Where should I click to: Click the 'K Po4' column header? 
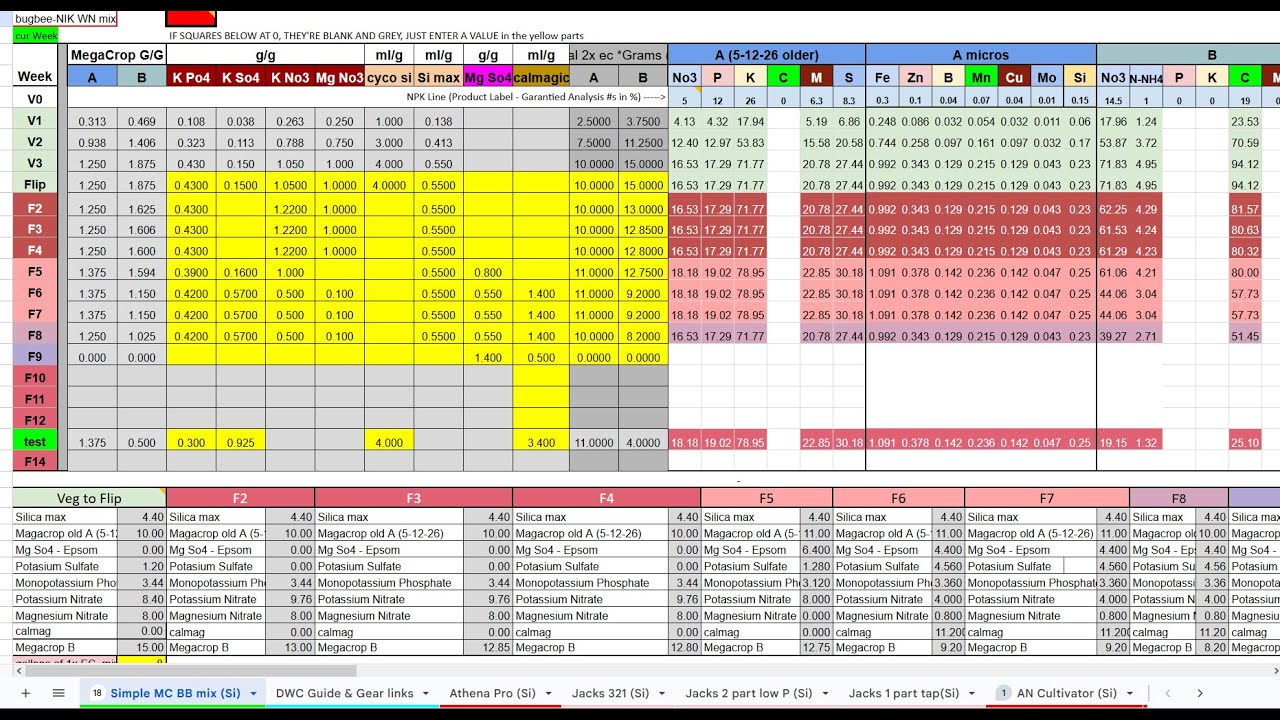191,77
